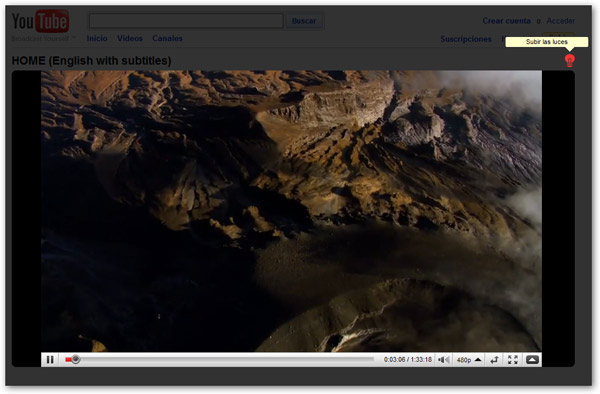Open the Canales tab
Viewport: 600px width, 394px height.
pos(167,38)
